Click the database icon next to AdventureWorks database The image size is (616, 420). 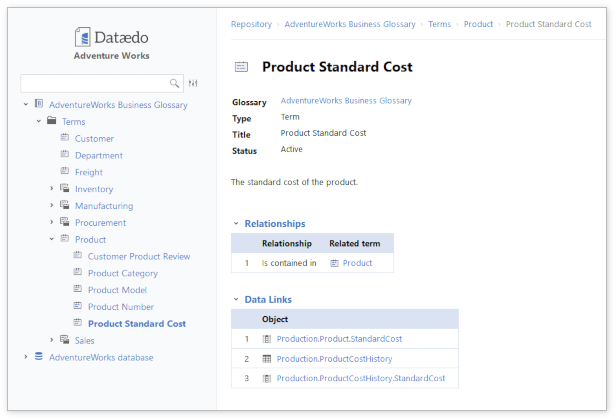(x=39, y=356)
